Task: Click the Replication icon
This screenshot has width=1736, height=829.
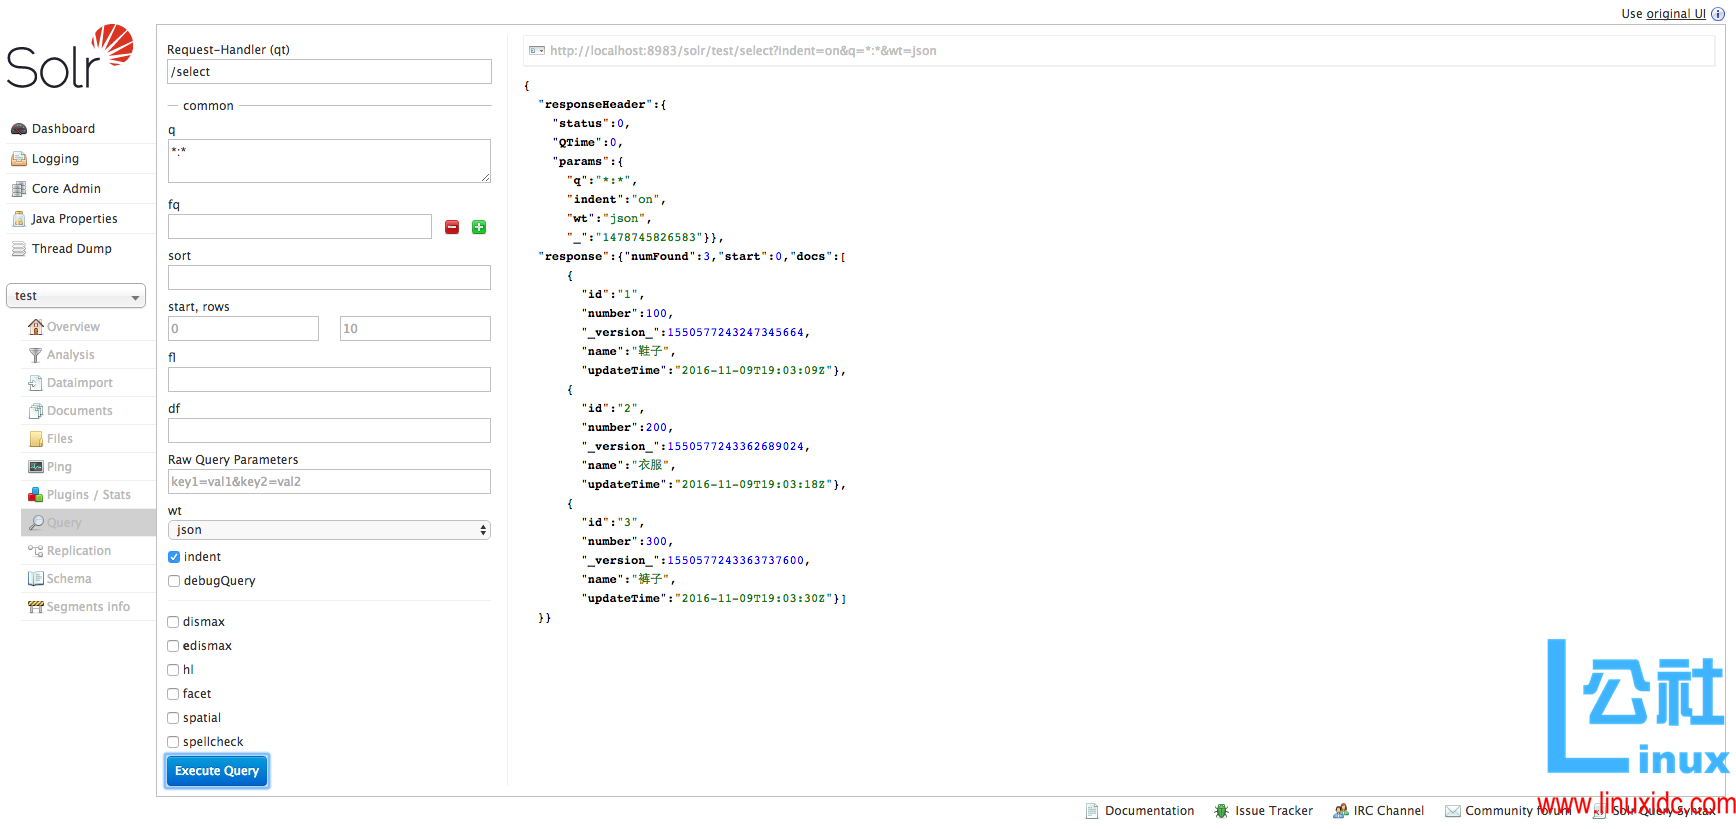Action: pyautogui.click(x=36, y=551)
